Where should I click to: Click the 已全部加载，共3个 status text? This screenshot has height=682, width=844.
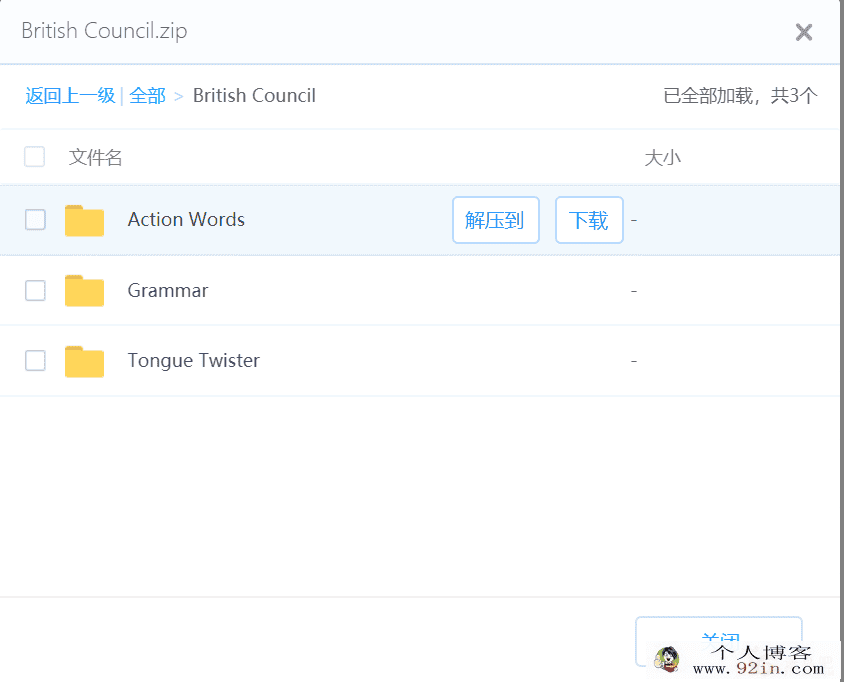coord(740,96)
